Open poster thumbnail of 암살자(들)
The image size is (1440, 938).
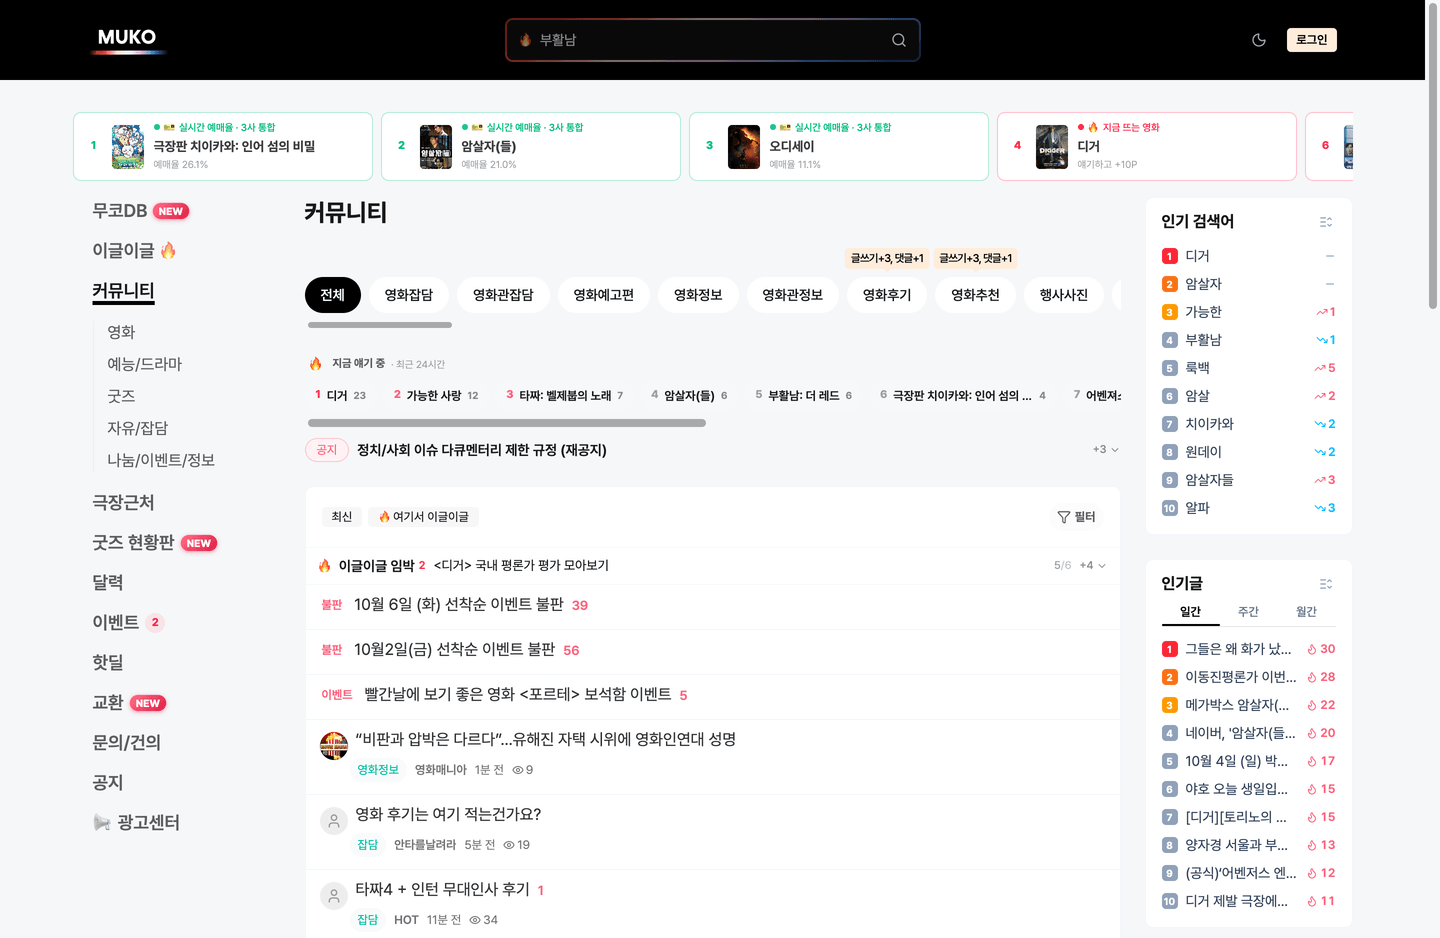[436, 147]
